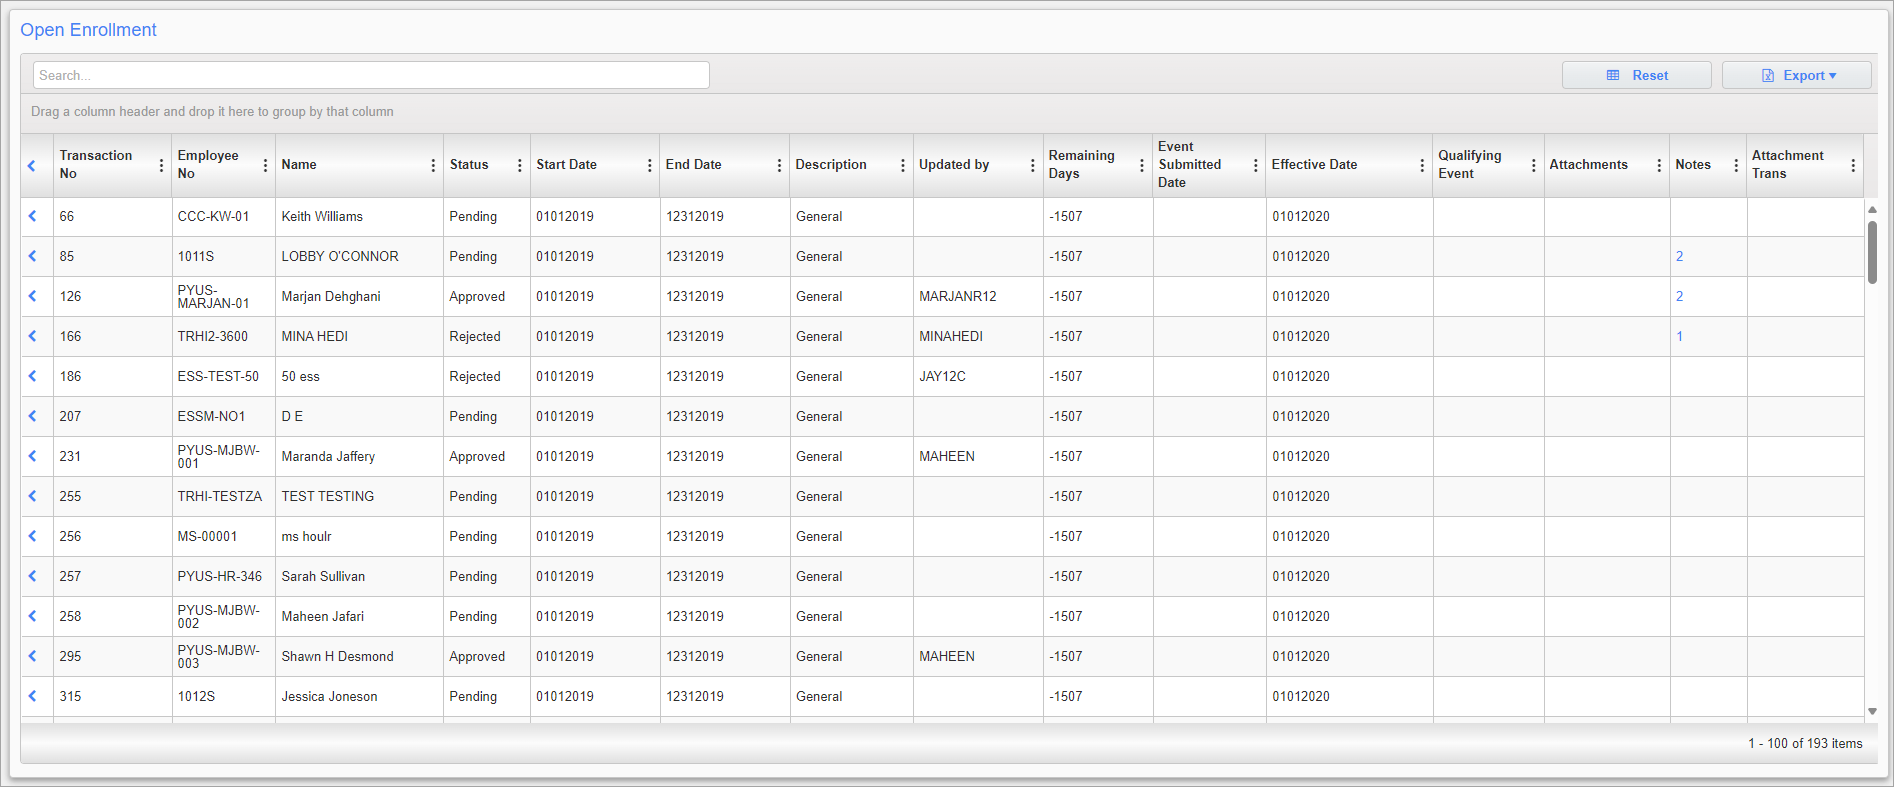Screen dimensions: 1894x787
Task: Open column menu for Start Date
Action: tap(650, 165)
